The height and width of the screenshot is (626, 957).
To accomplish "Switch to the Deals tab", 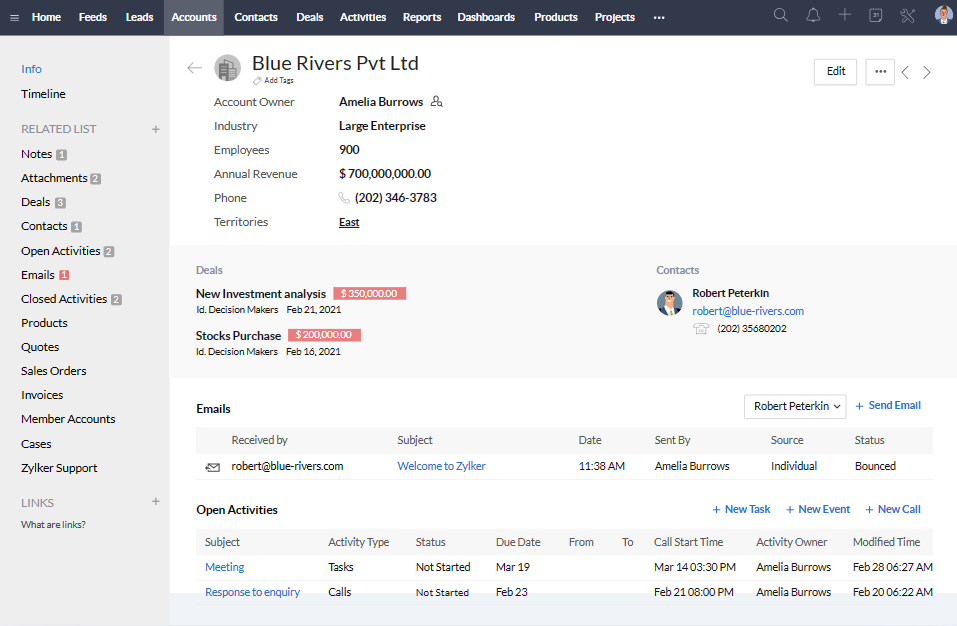I will (310, 17).
